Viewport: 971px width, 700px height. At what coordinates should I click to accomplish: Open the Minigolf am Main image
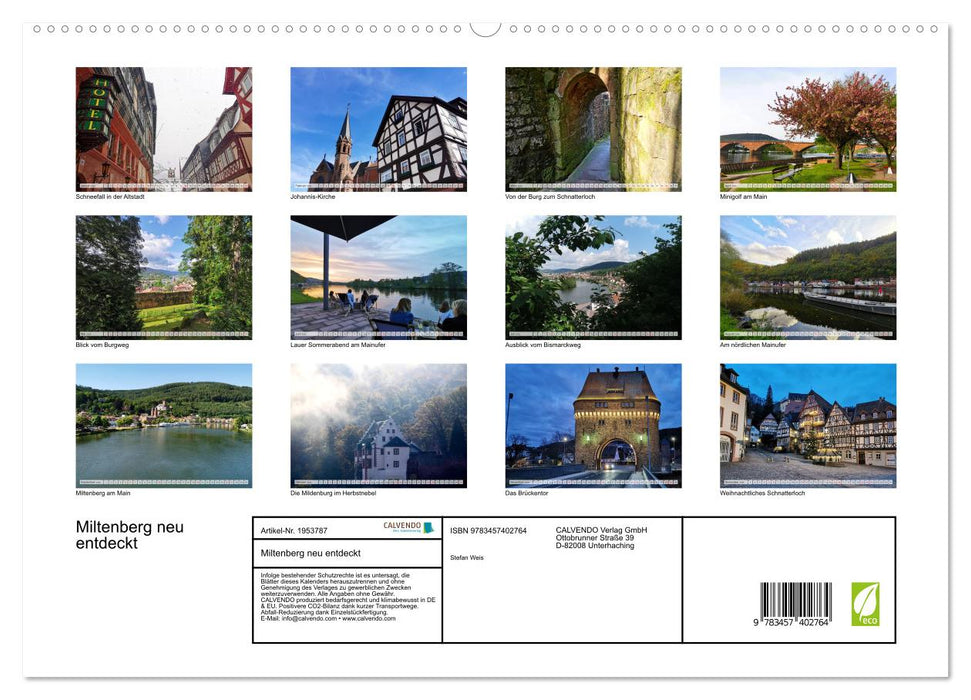click(x=808, y=128)
